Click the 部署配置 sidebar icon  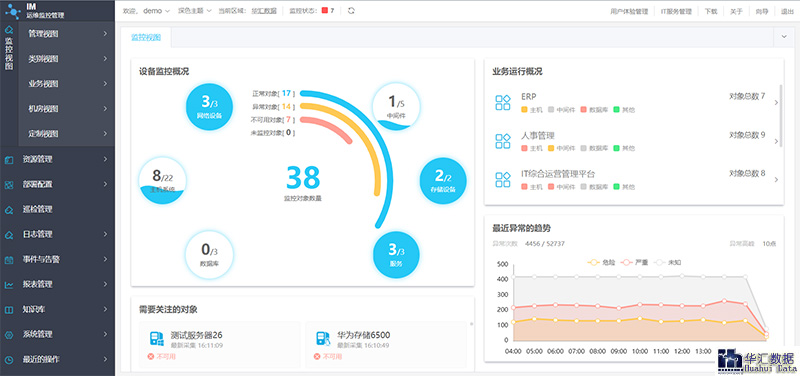(x=9, y=185)
